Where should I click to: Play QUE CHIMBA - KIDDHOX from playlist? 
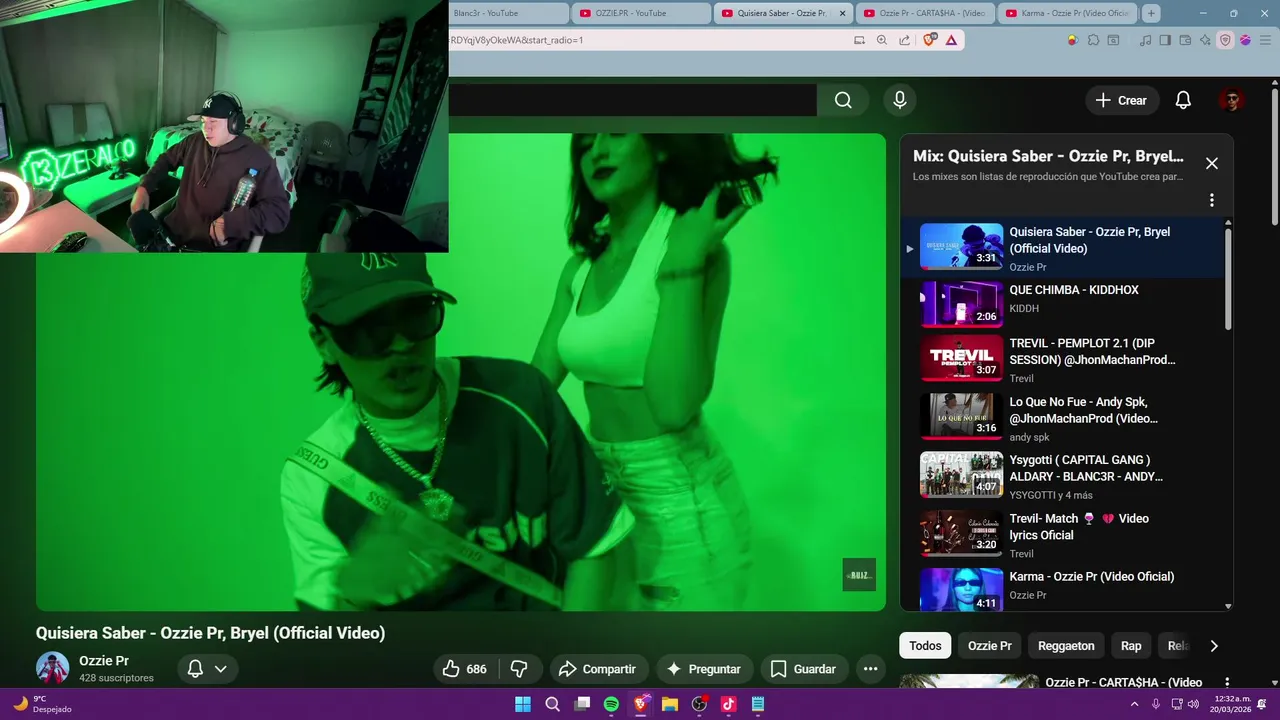[1062, 304]
